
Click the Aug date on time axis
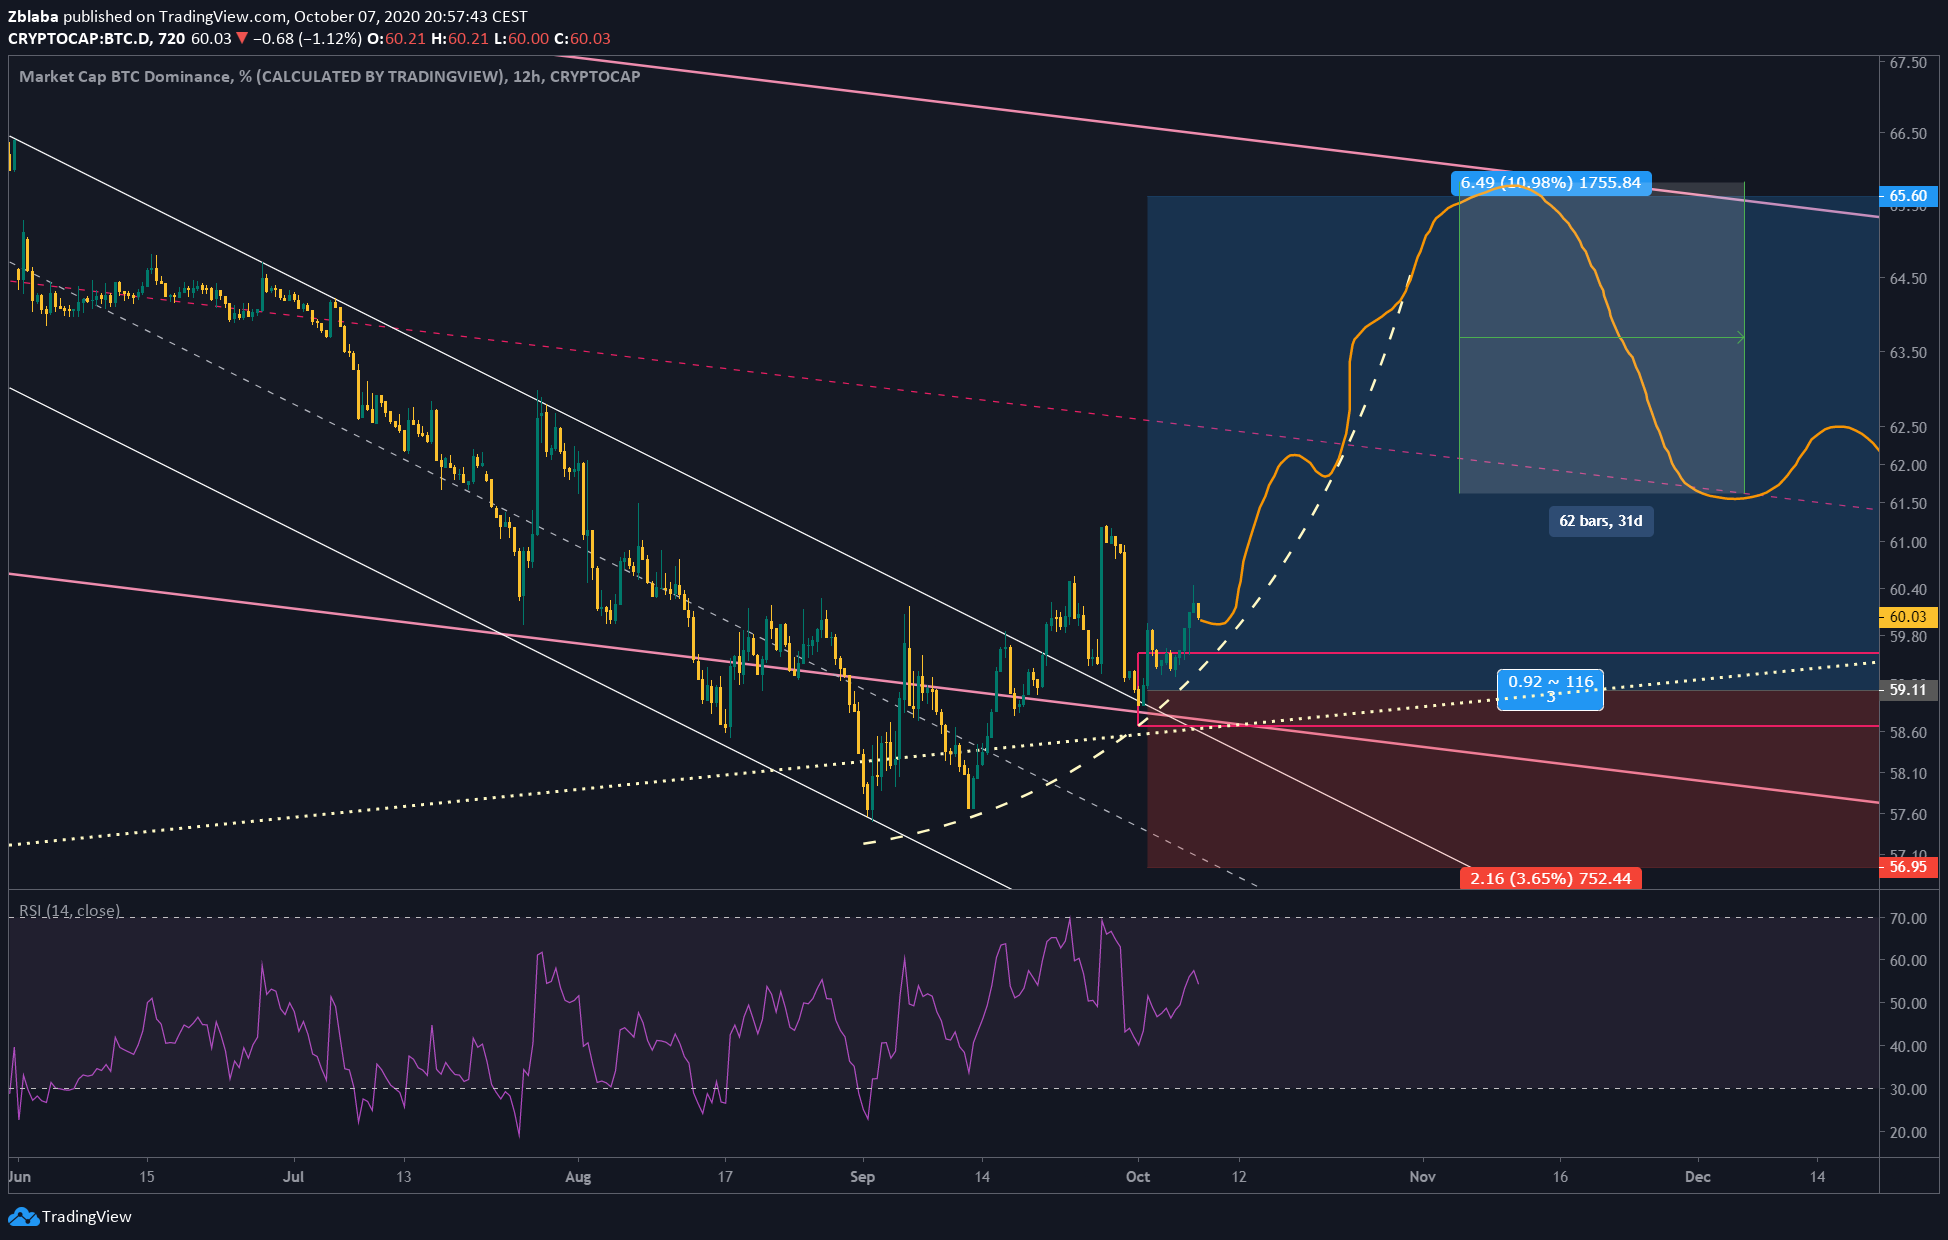click(x=578, y=1177)
